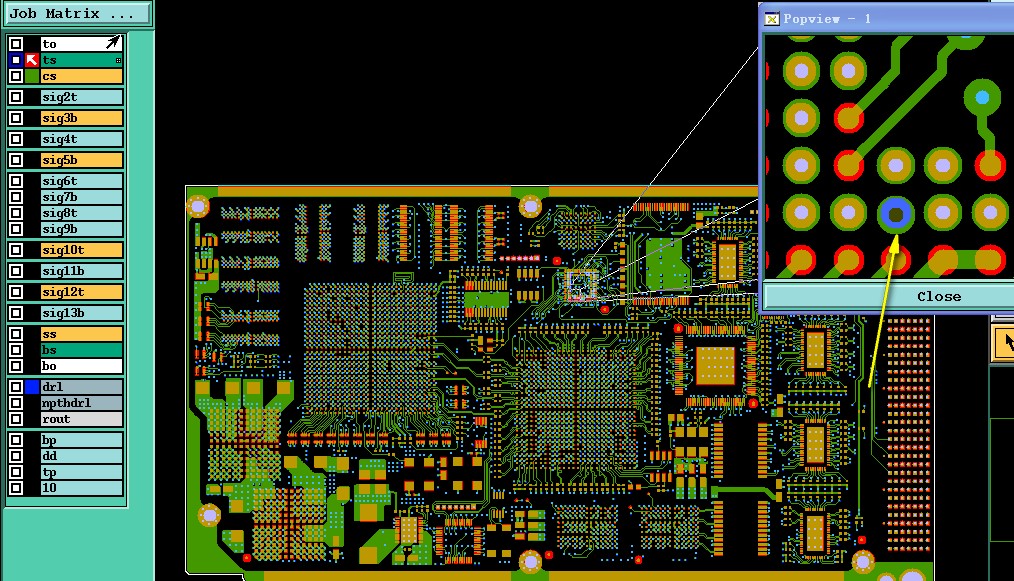This screenshot has height=581, width=1014.
Task: Show the bp layer via its checkbox
Action: pyautogui.click(x=16, y=440)
